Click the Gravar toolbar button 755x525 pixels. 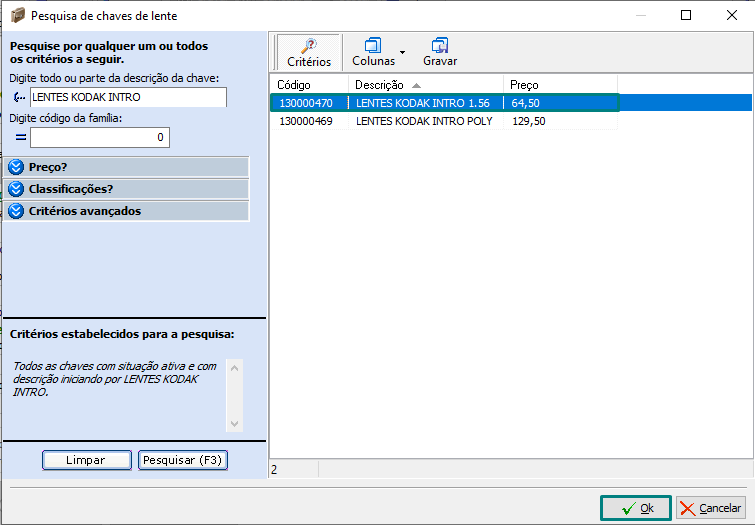coord(440,52)
